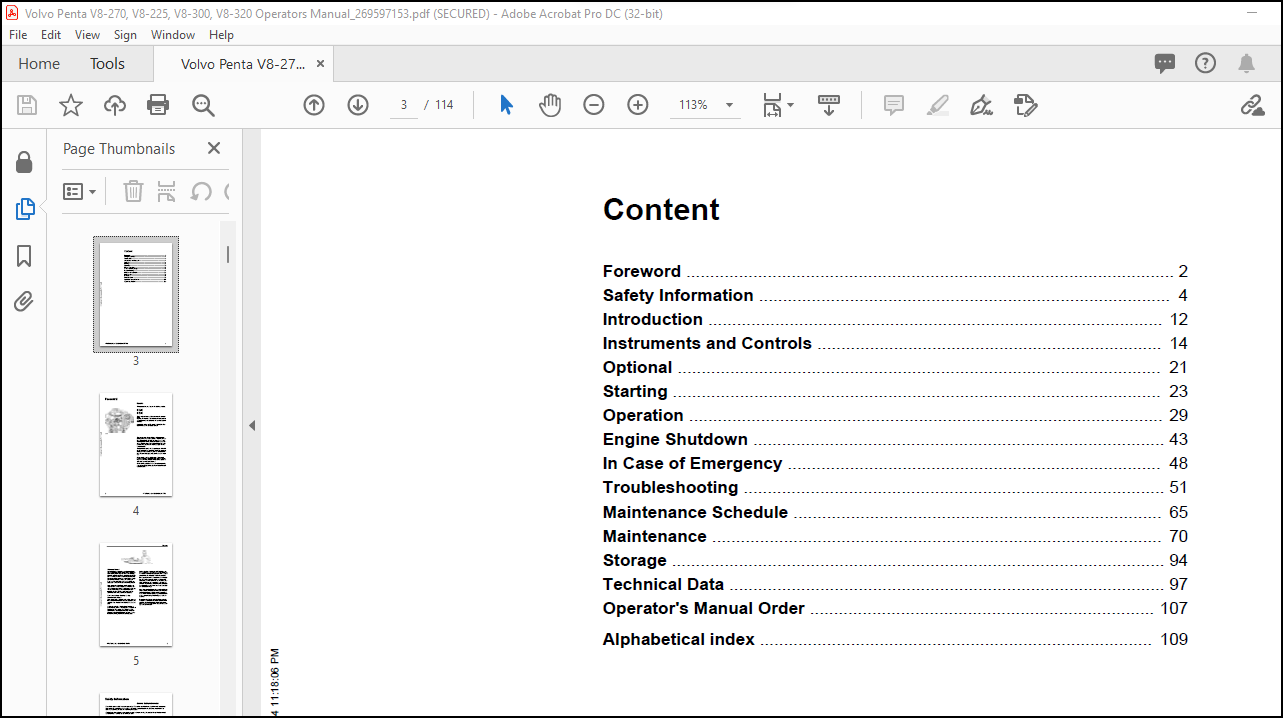Expand the page display options dropdown arrow
The image size is (1283, 718).
tap(790, 105)
